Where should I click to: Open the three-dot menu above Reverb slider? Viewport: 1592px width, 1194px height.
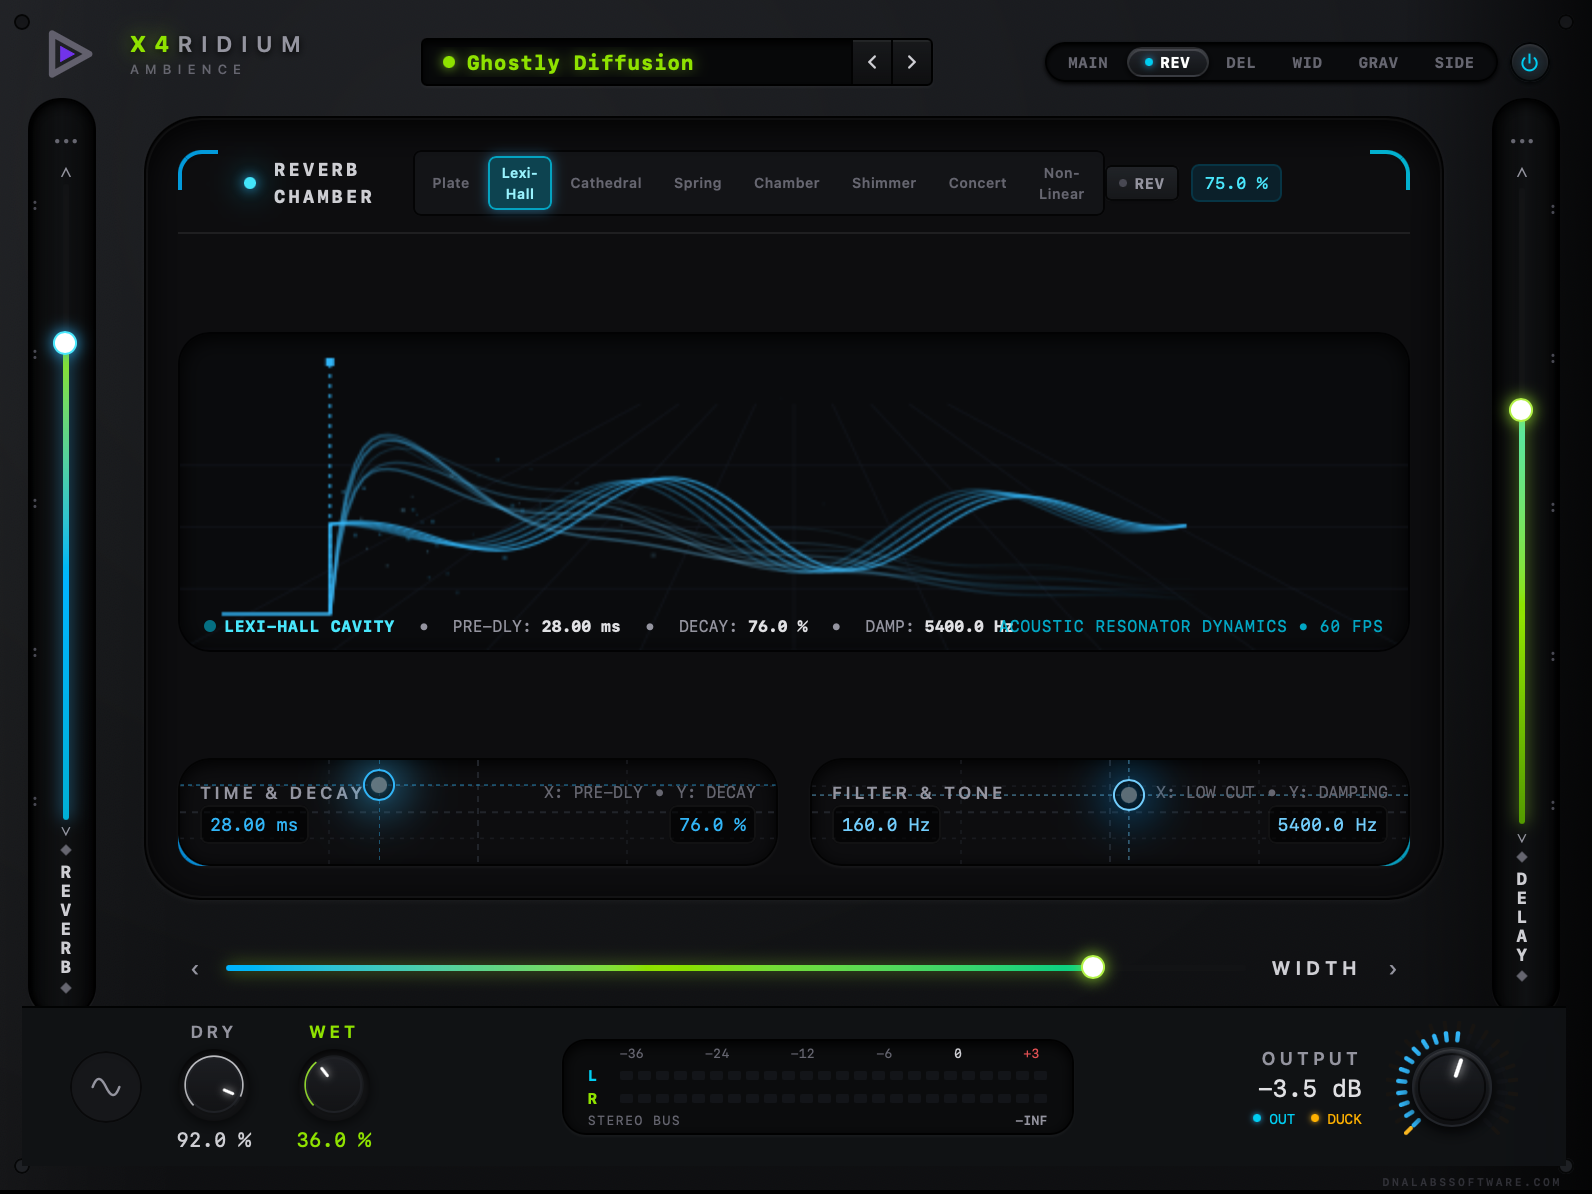[x=66, y=141]
